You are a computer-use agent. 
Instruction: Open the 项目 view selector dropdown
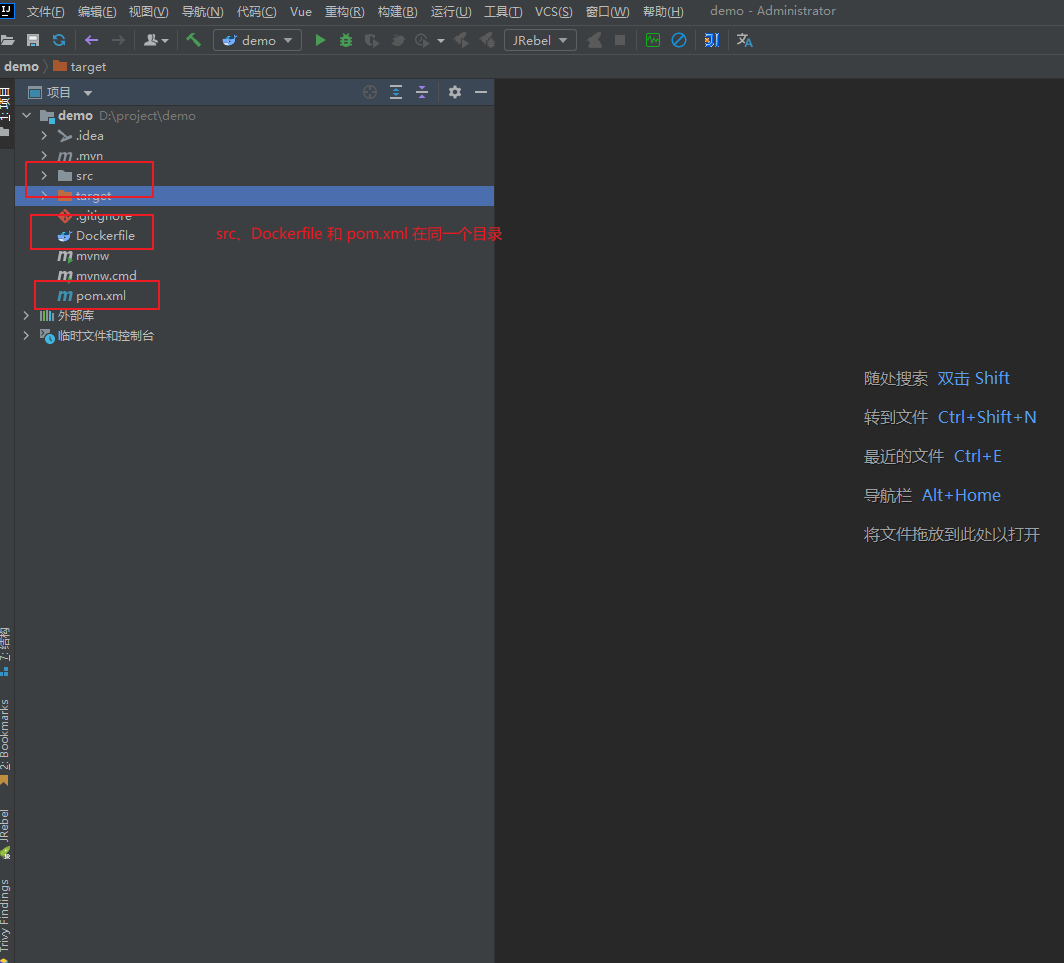tap(60, 92)
